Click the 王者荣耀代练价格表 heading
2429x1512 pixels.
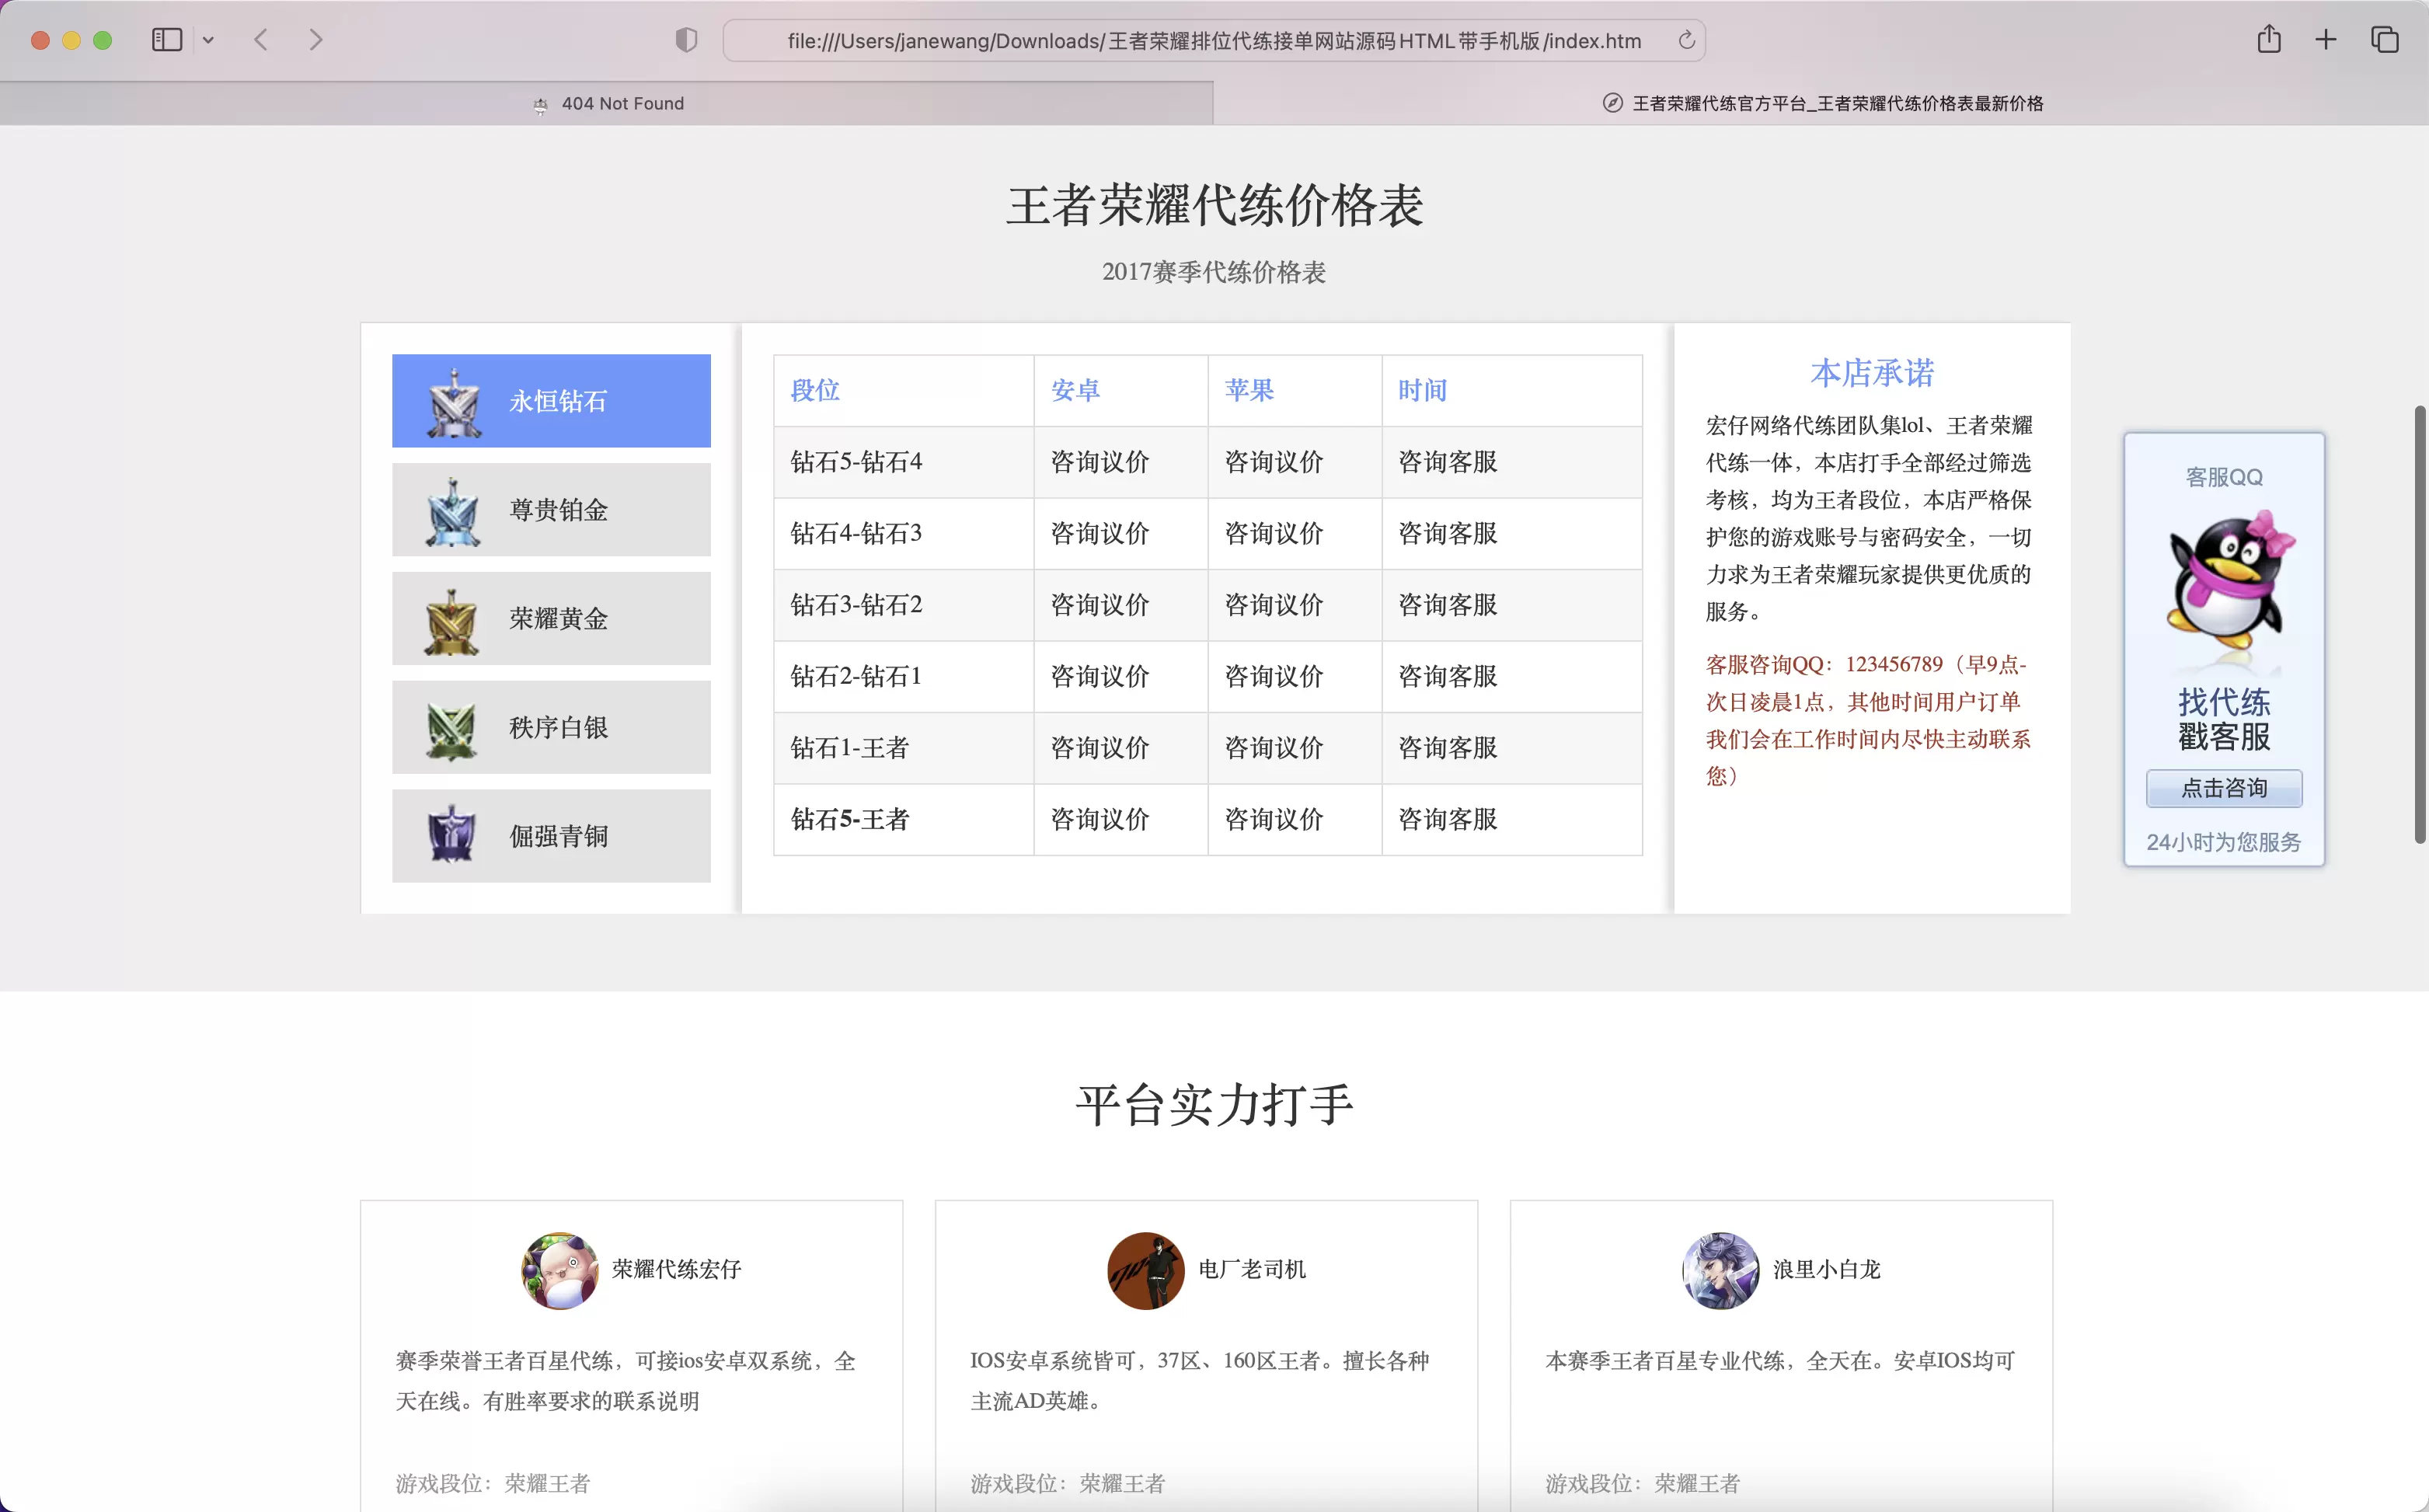[1214, 206]
